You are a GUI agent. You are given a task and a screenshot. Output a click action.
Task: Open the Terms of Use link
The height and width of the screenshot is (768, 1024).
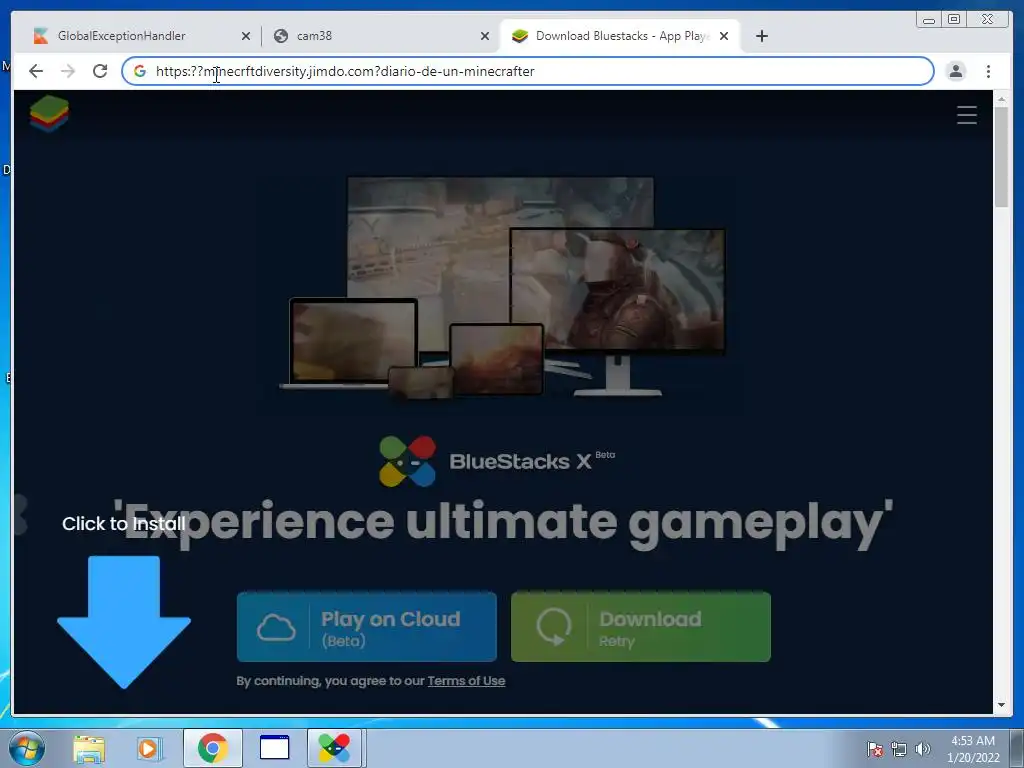click(466, 680)
